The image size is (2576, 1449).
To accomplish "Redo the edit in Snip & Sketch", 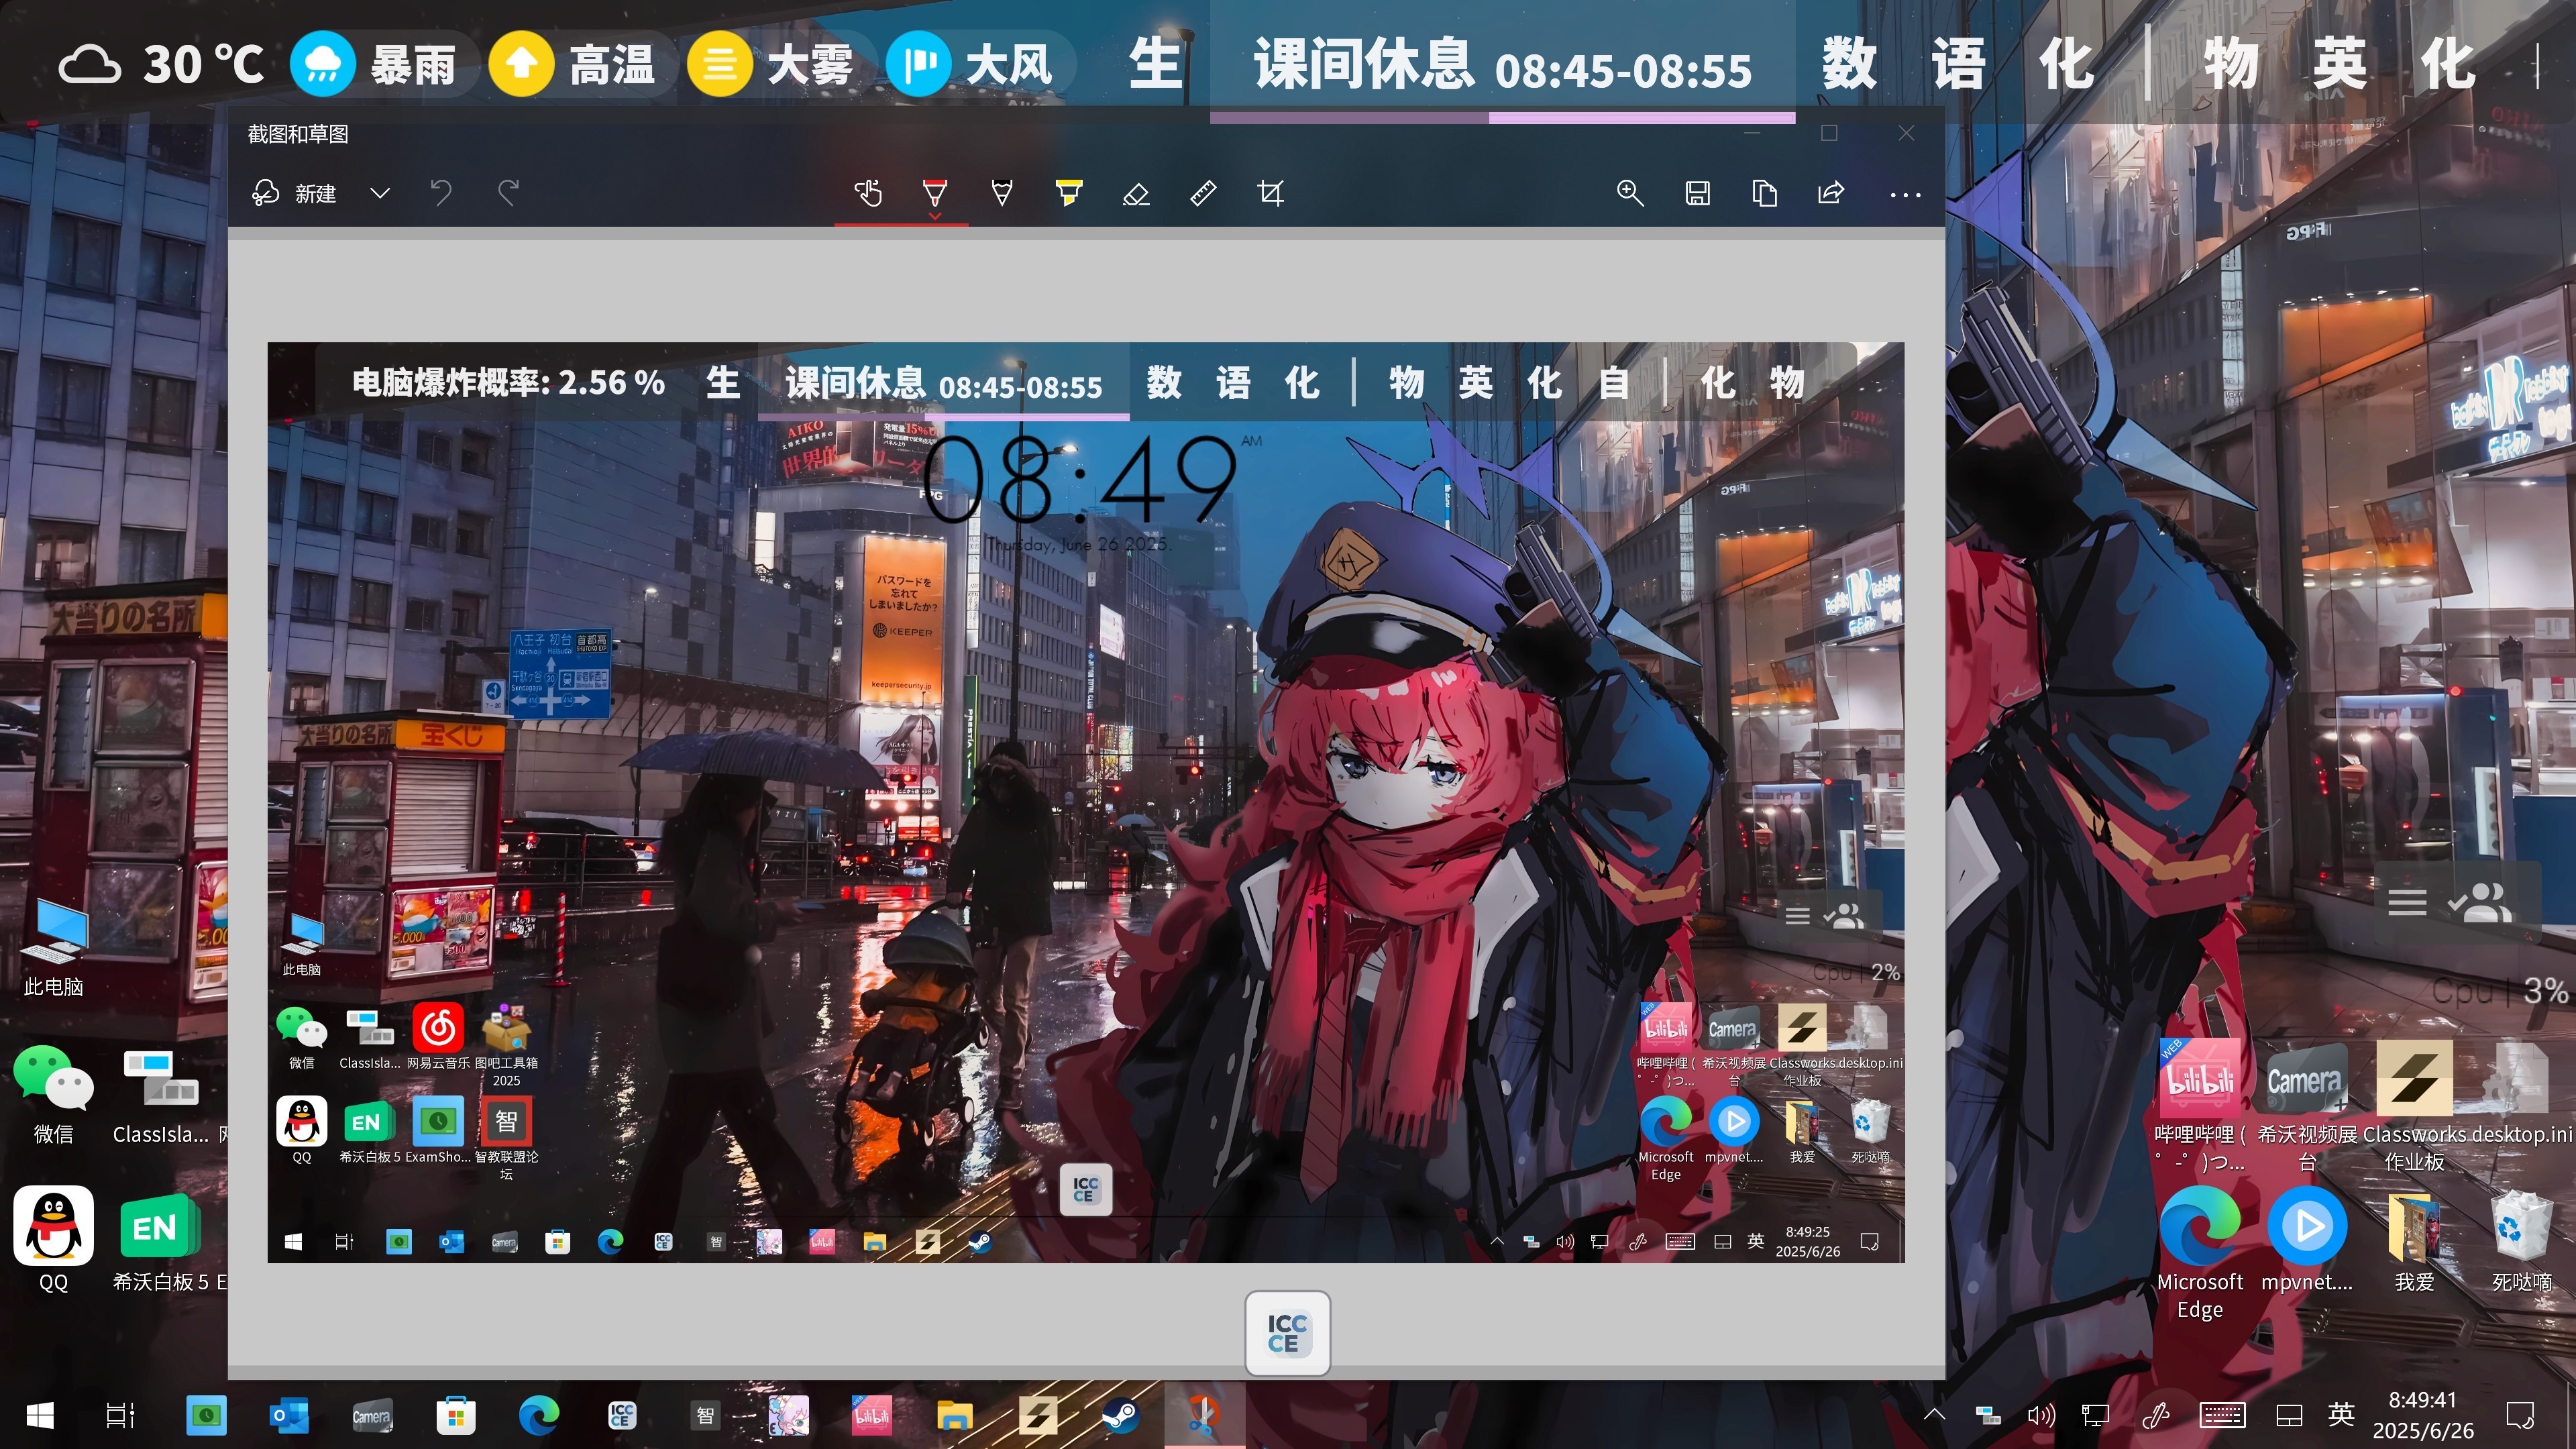I will [508, 193].
